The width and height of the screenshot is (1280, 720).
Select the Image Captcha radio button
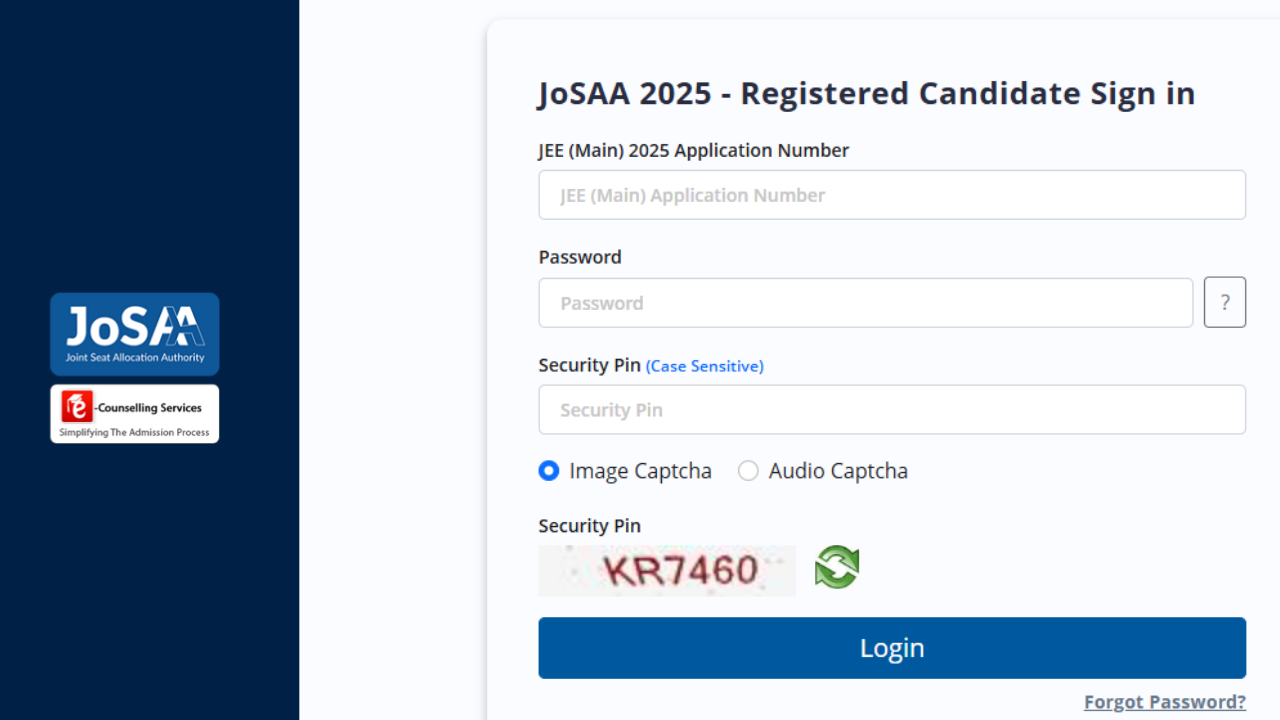pos(549,471)
